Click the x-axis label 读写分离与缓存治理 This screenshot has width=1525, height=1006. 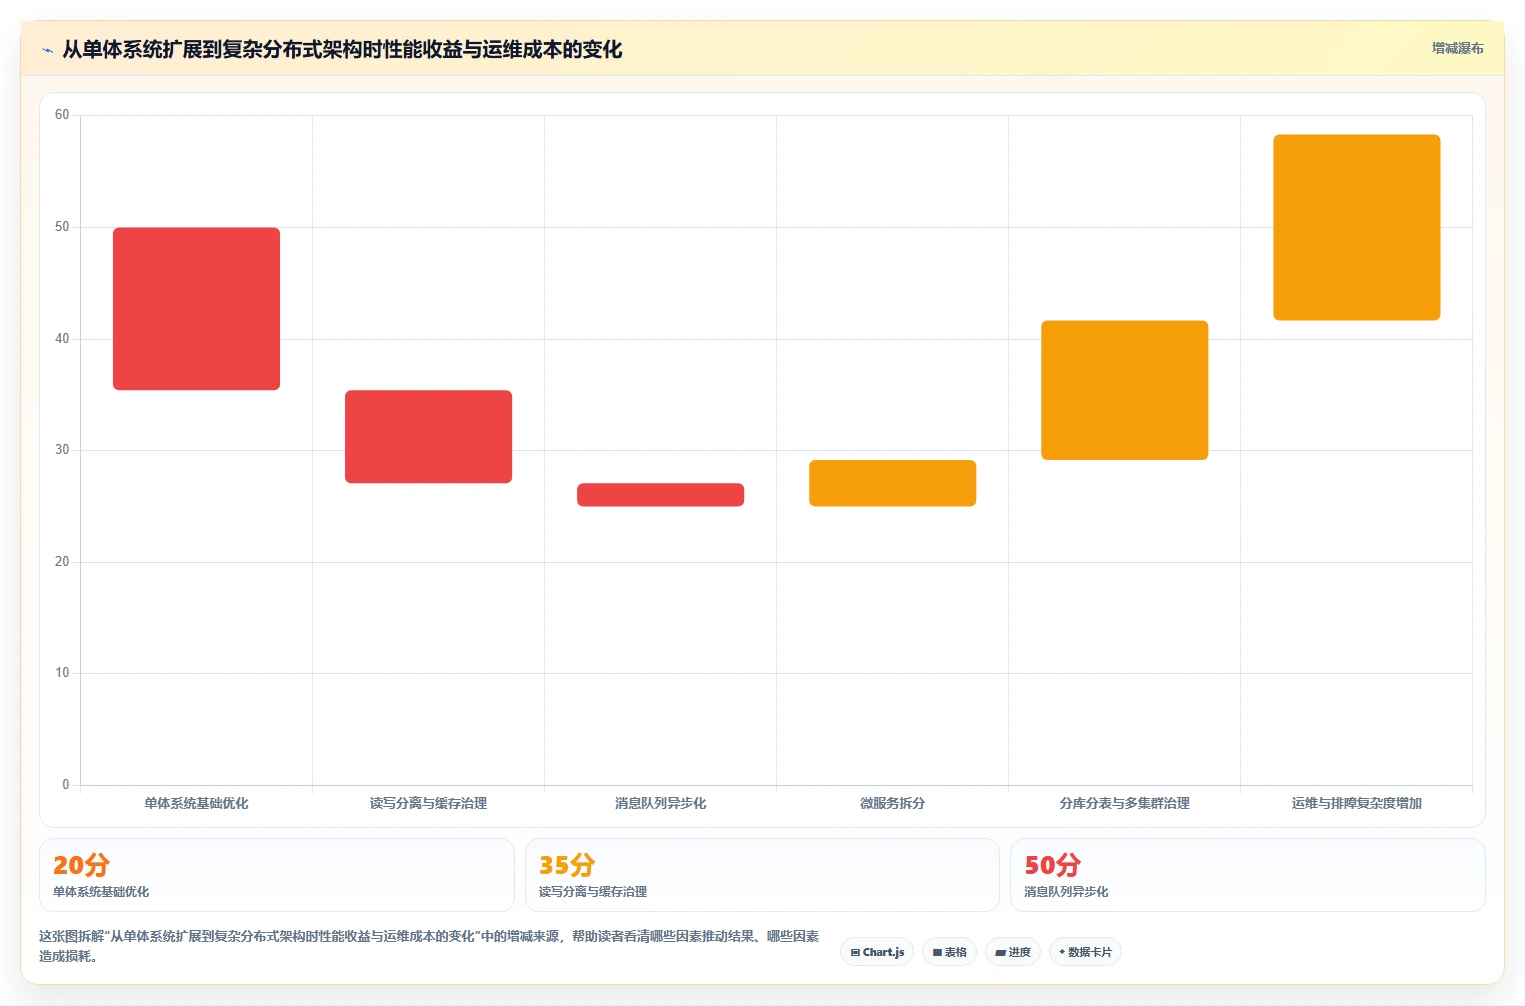point(428,803)
